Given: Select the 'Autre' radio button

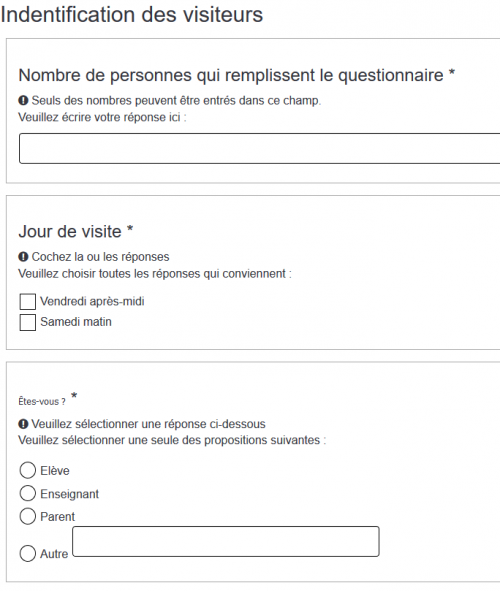Looking at the screenshot, I should tap(28, 554).
